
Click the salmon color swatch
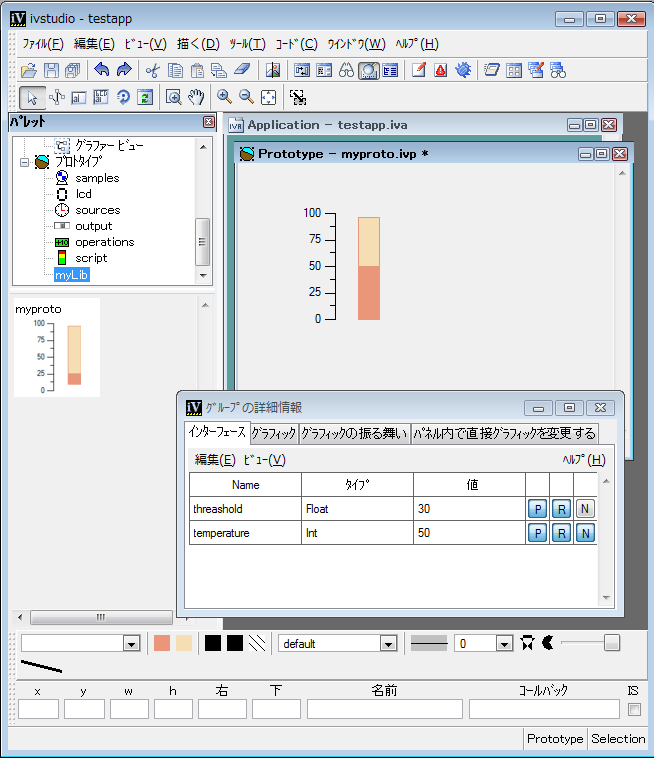(x=161, y=643)
